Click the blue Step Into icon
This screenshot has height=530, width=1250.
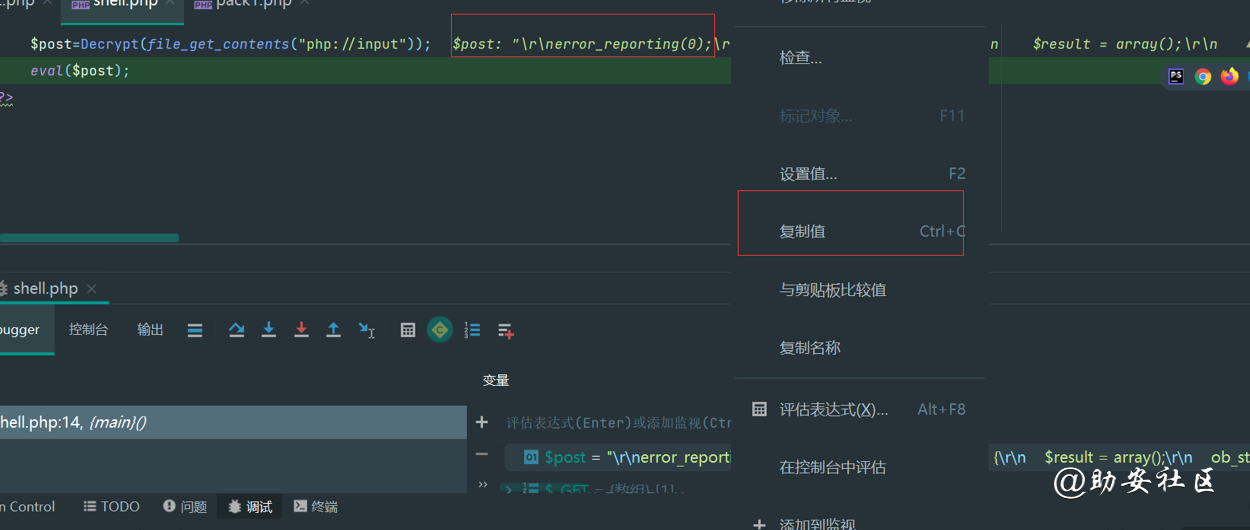pos(268,330)
